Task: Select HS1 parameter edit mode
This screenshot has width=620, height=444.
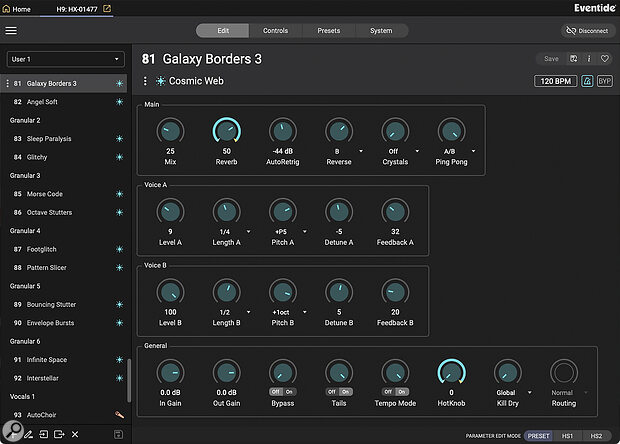Action: pos(567,436)
